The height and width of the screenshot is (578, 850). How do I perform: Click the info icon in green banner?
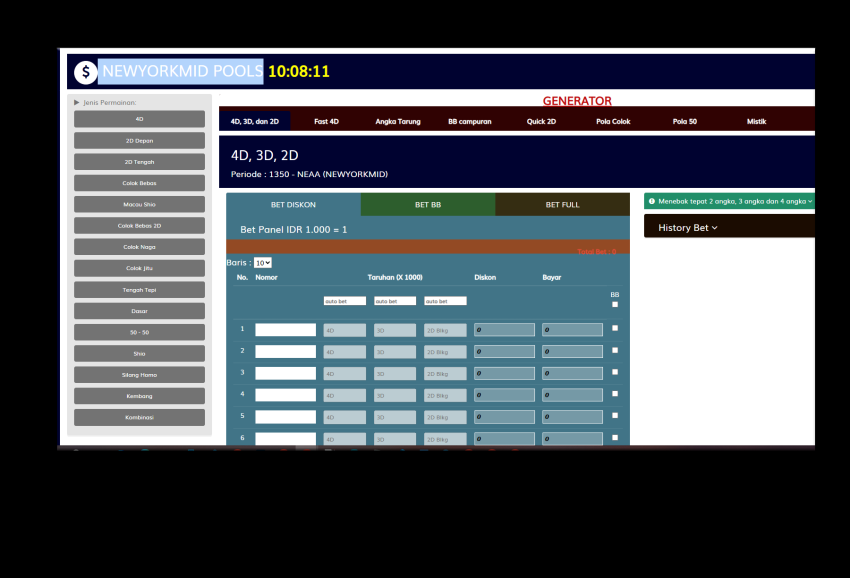point(652,201)
